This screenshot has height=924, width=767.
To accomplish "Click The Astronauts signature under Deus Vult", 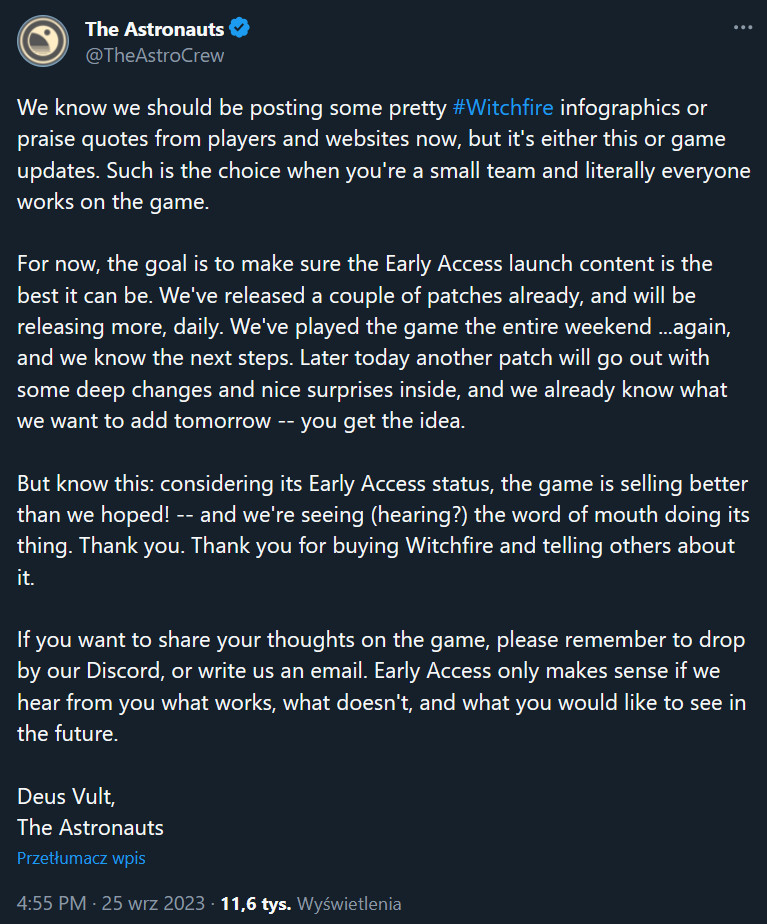I will coord(90,827).
